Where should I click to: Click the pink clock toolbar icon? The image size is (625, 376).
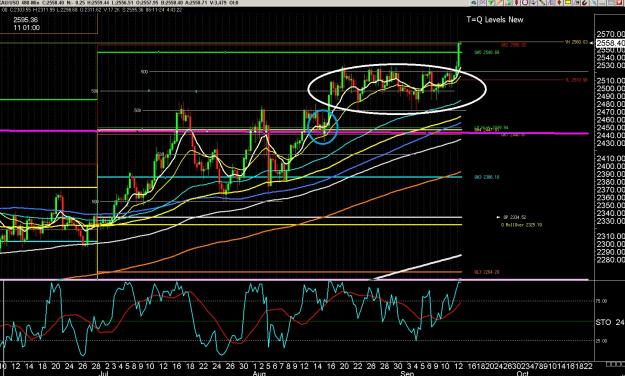[525, 2]
